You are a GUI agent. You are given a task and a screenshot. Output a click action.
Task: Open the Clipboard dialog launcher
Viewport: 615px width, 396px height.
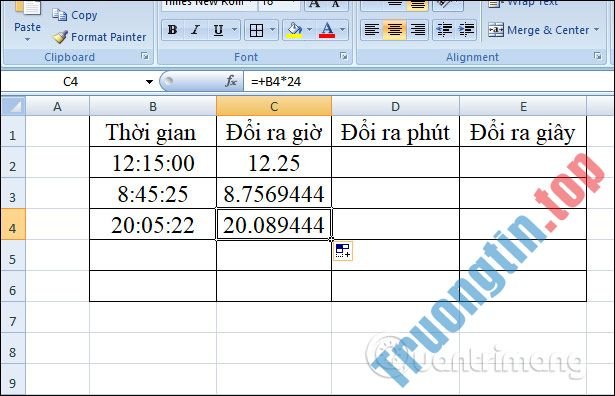click(145, 56)
